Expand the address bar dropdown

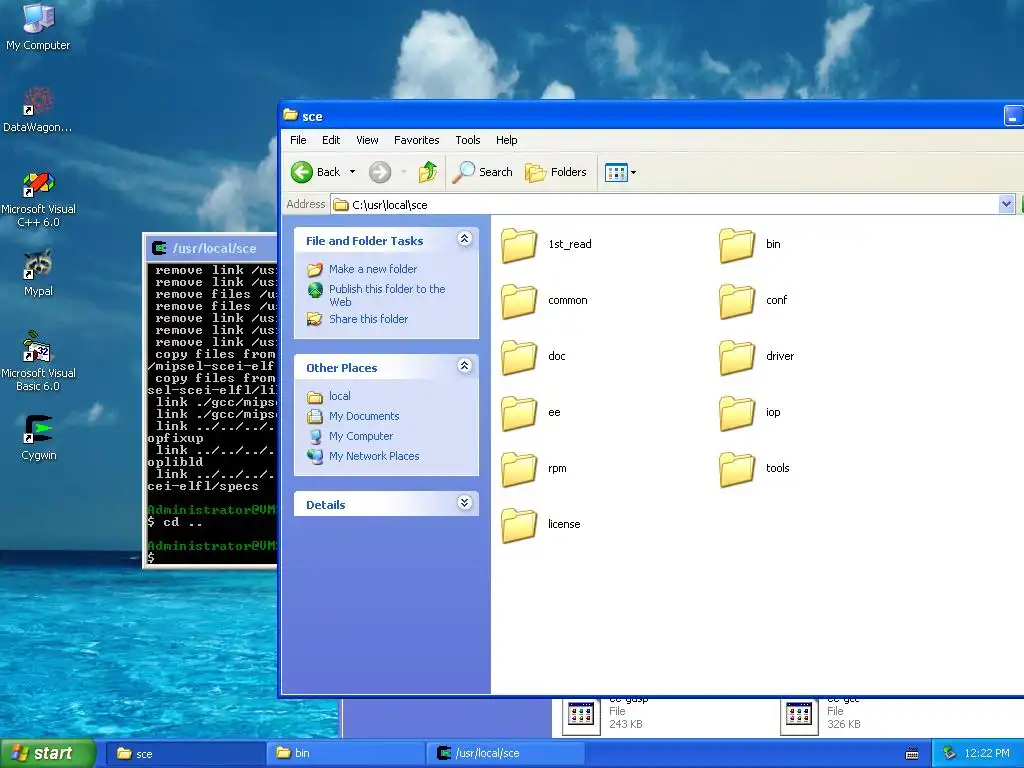pos(1006,204)
